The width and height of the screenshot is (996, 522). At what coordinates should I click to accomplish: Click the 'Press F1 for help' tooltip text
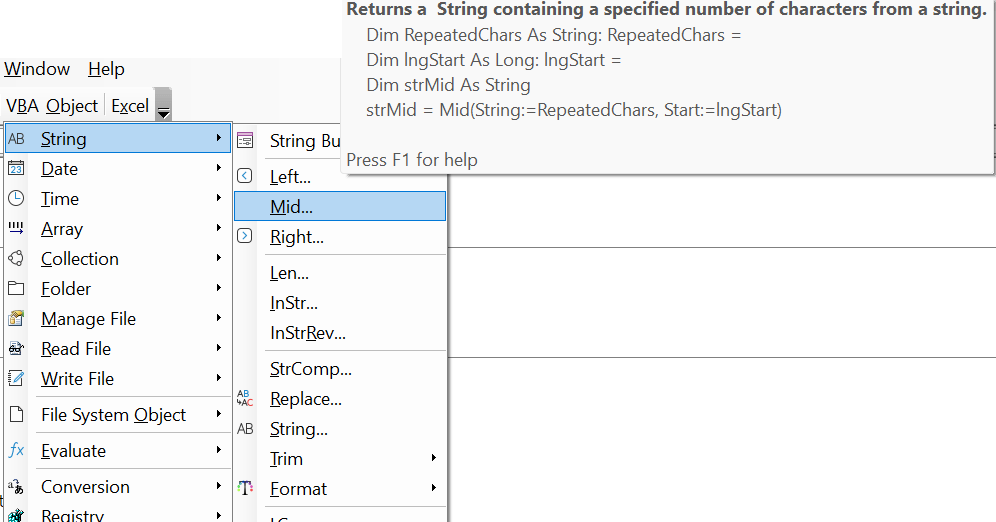[x=412, y=159]
